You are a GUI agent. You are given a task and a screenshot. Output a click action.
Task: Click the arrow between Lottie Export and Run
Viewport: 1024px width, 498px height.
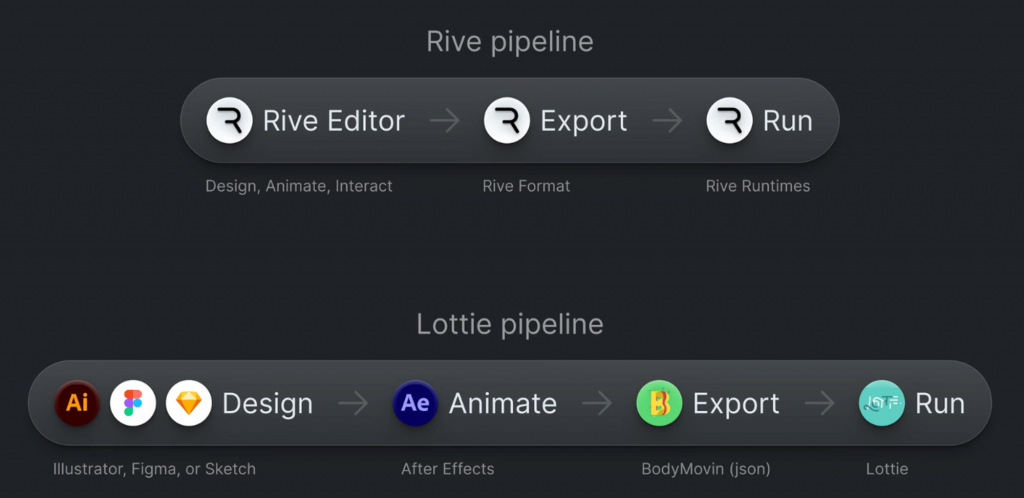[x=820, y=403]
